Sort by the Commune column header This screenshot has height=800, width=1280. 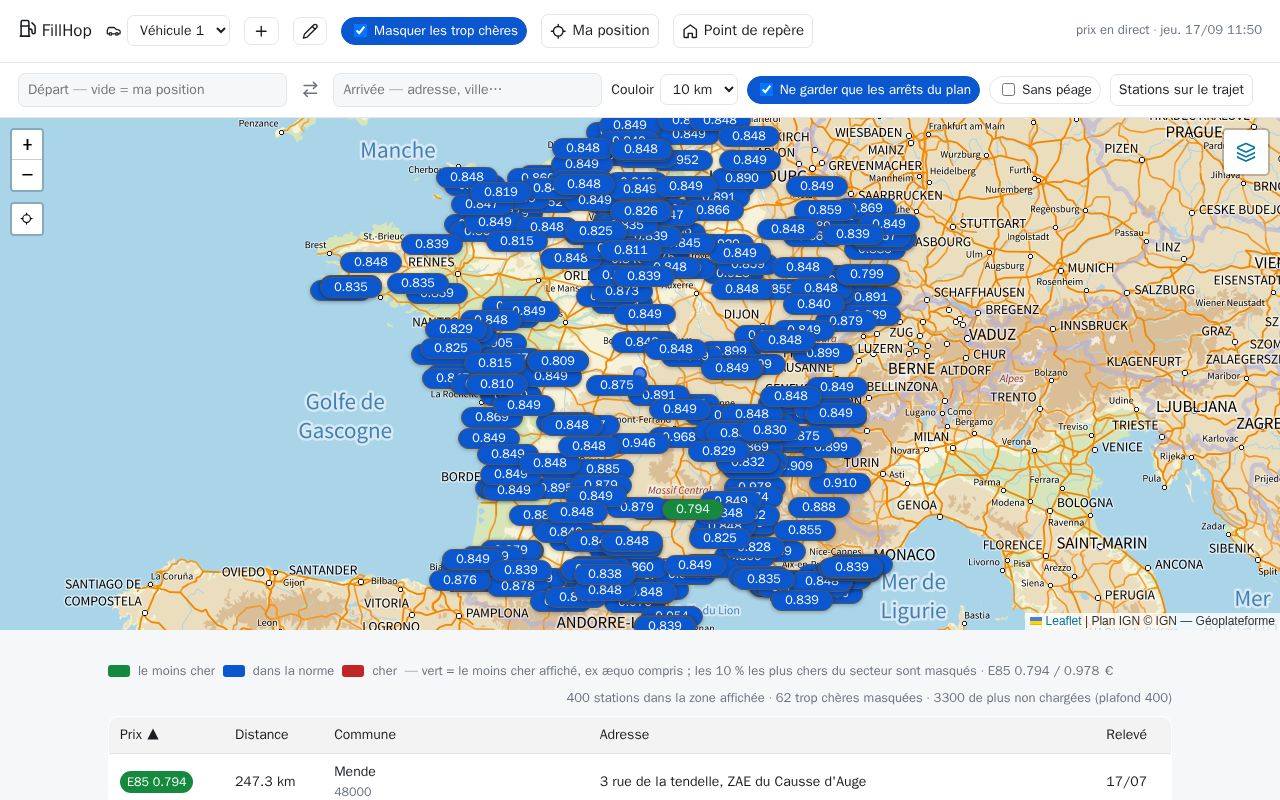pyautogui.click(x=365, y=735)
